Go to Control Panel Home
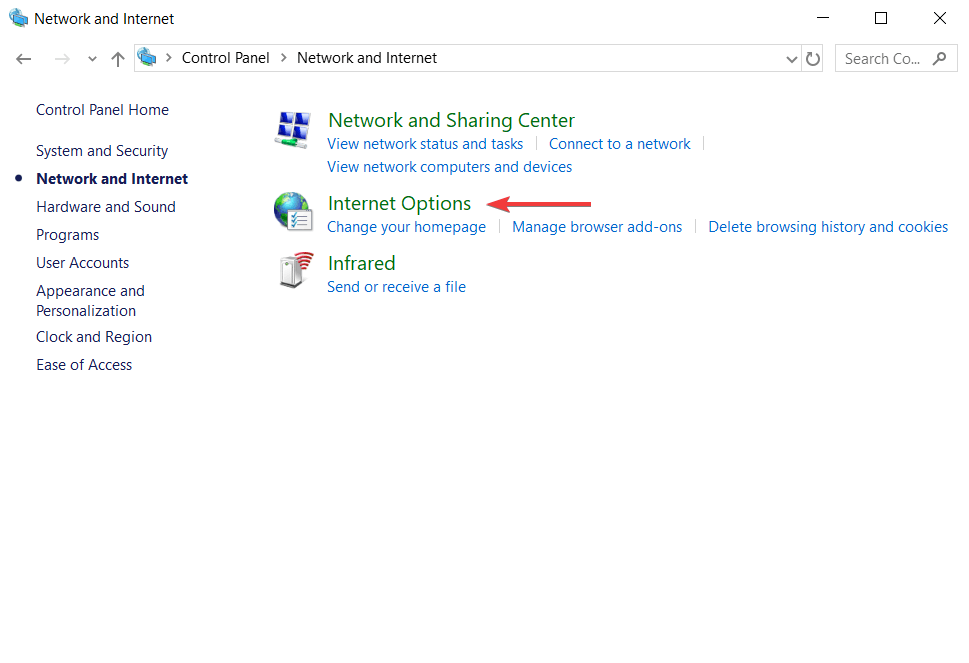Image resolution: width=969 pixels, height=663 pixels. [103, 110]
